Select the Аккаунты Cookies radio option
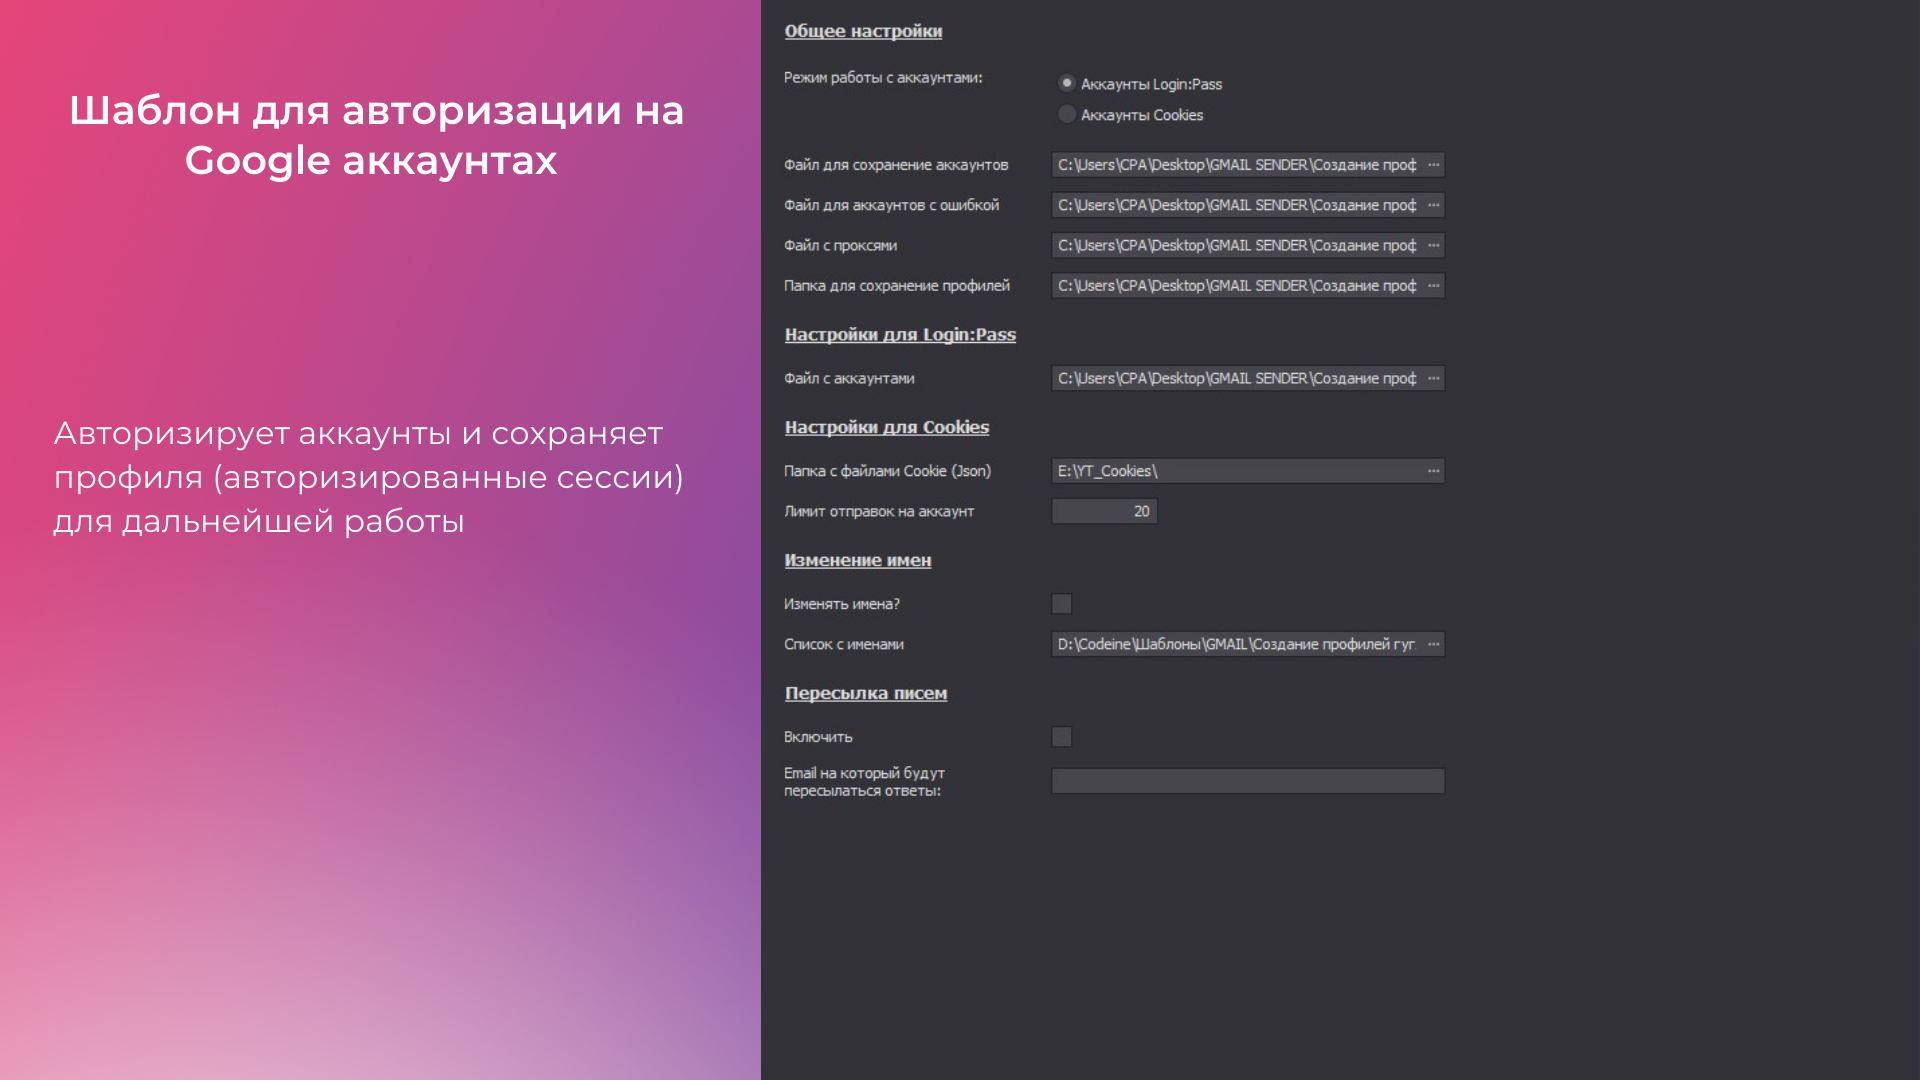Viewport: 1920px width, 1080px height. [x=1067, y=114]
